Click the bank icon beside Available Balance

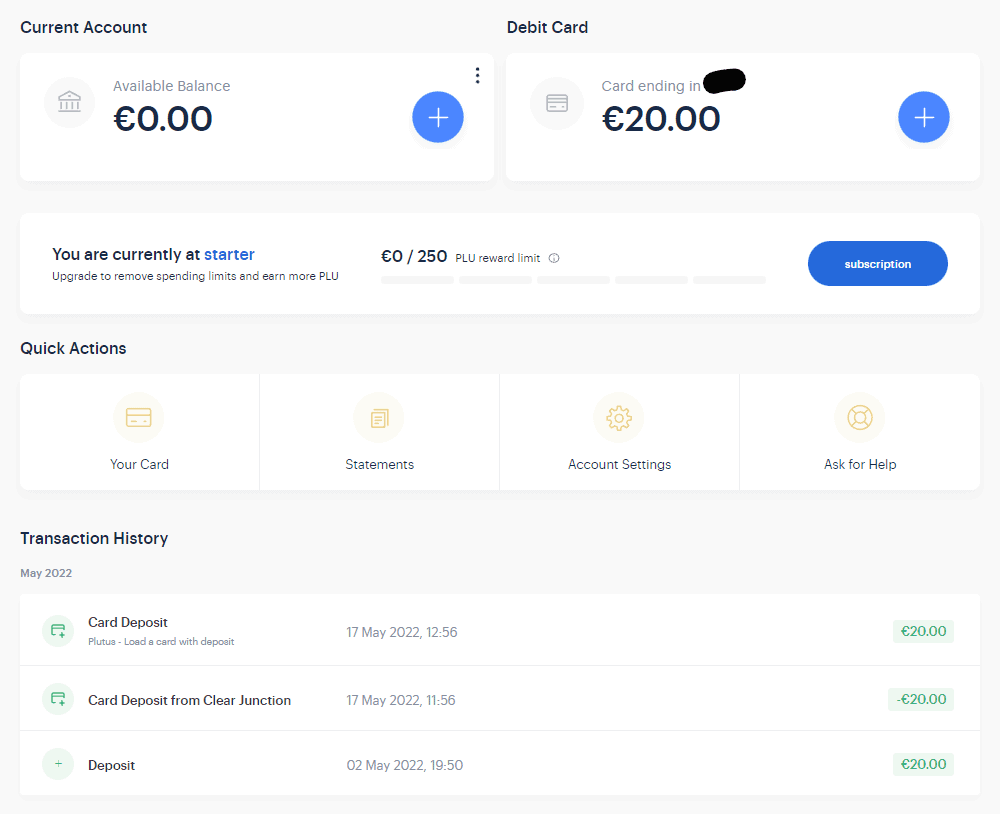(x=70, y=102)
